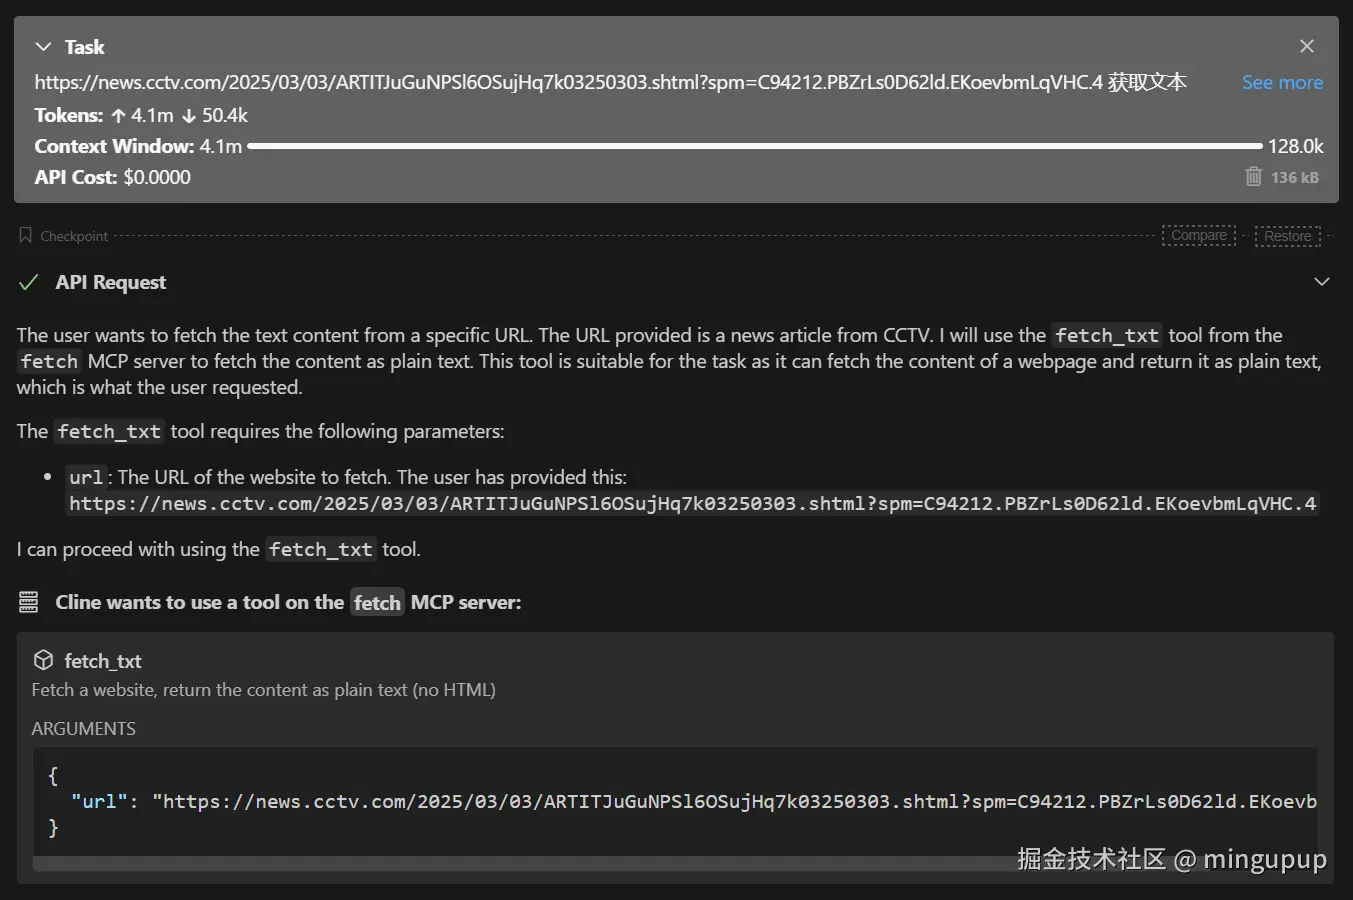Expand the API Request chevron
Image resolution: width=1353 pixels, height=900 pixels.
pyautogui.click(x=1321, y=282)
